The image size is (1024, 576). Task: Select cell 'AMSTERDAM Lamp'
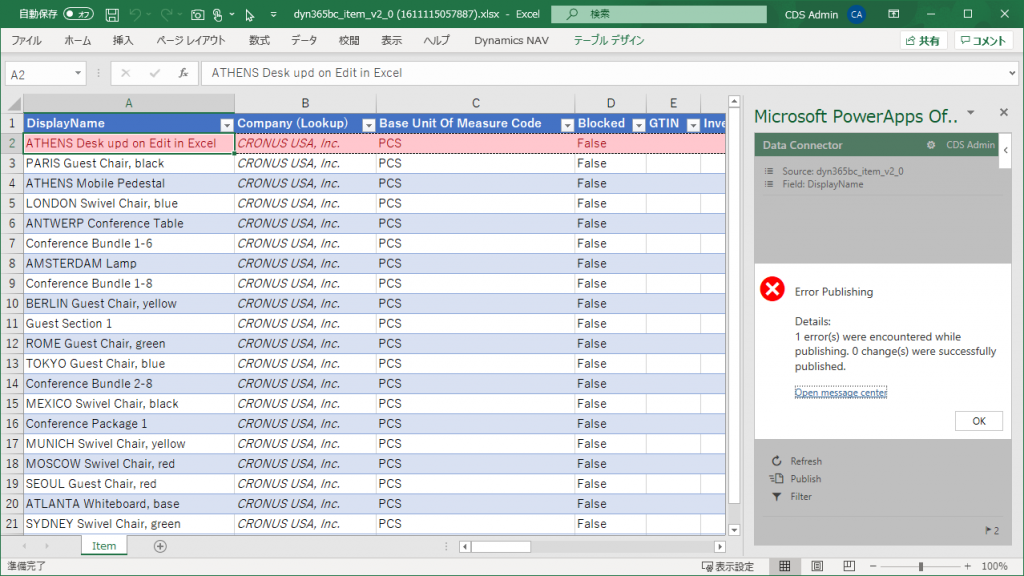pos(129,263)
